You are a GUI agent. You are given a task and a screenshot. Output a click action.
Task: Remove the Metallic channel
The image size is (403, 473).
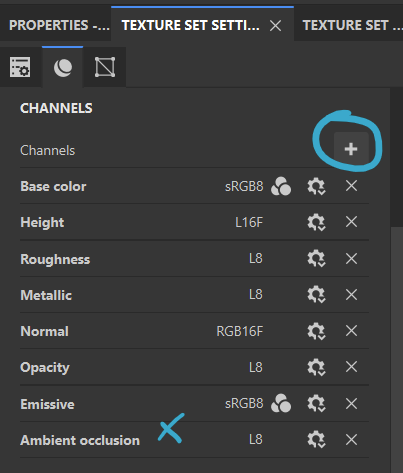click(351, 294)
